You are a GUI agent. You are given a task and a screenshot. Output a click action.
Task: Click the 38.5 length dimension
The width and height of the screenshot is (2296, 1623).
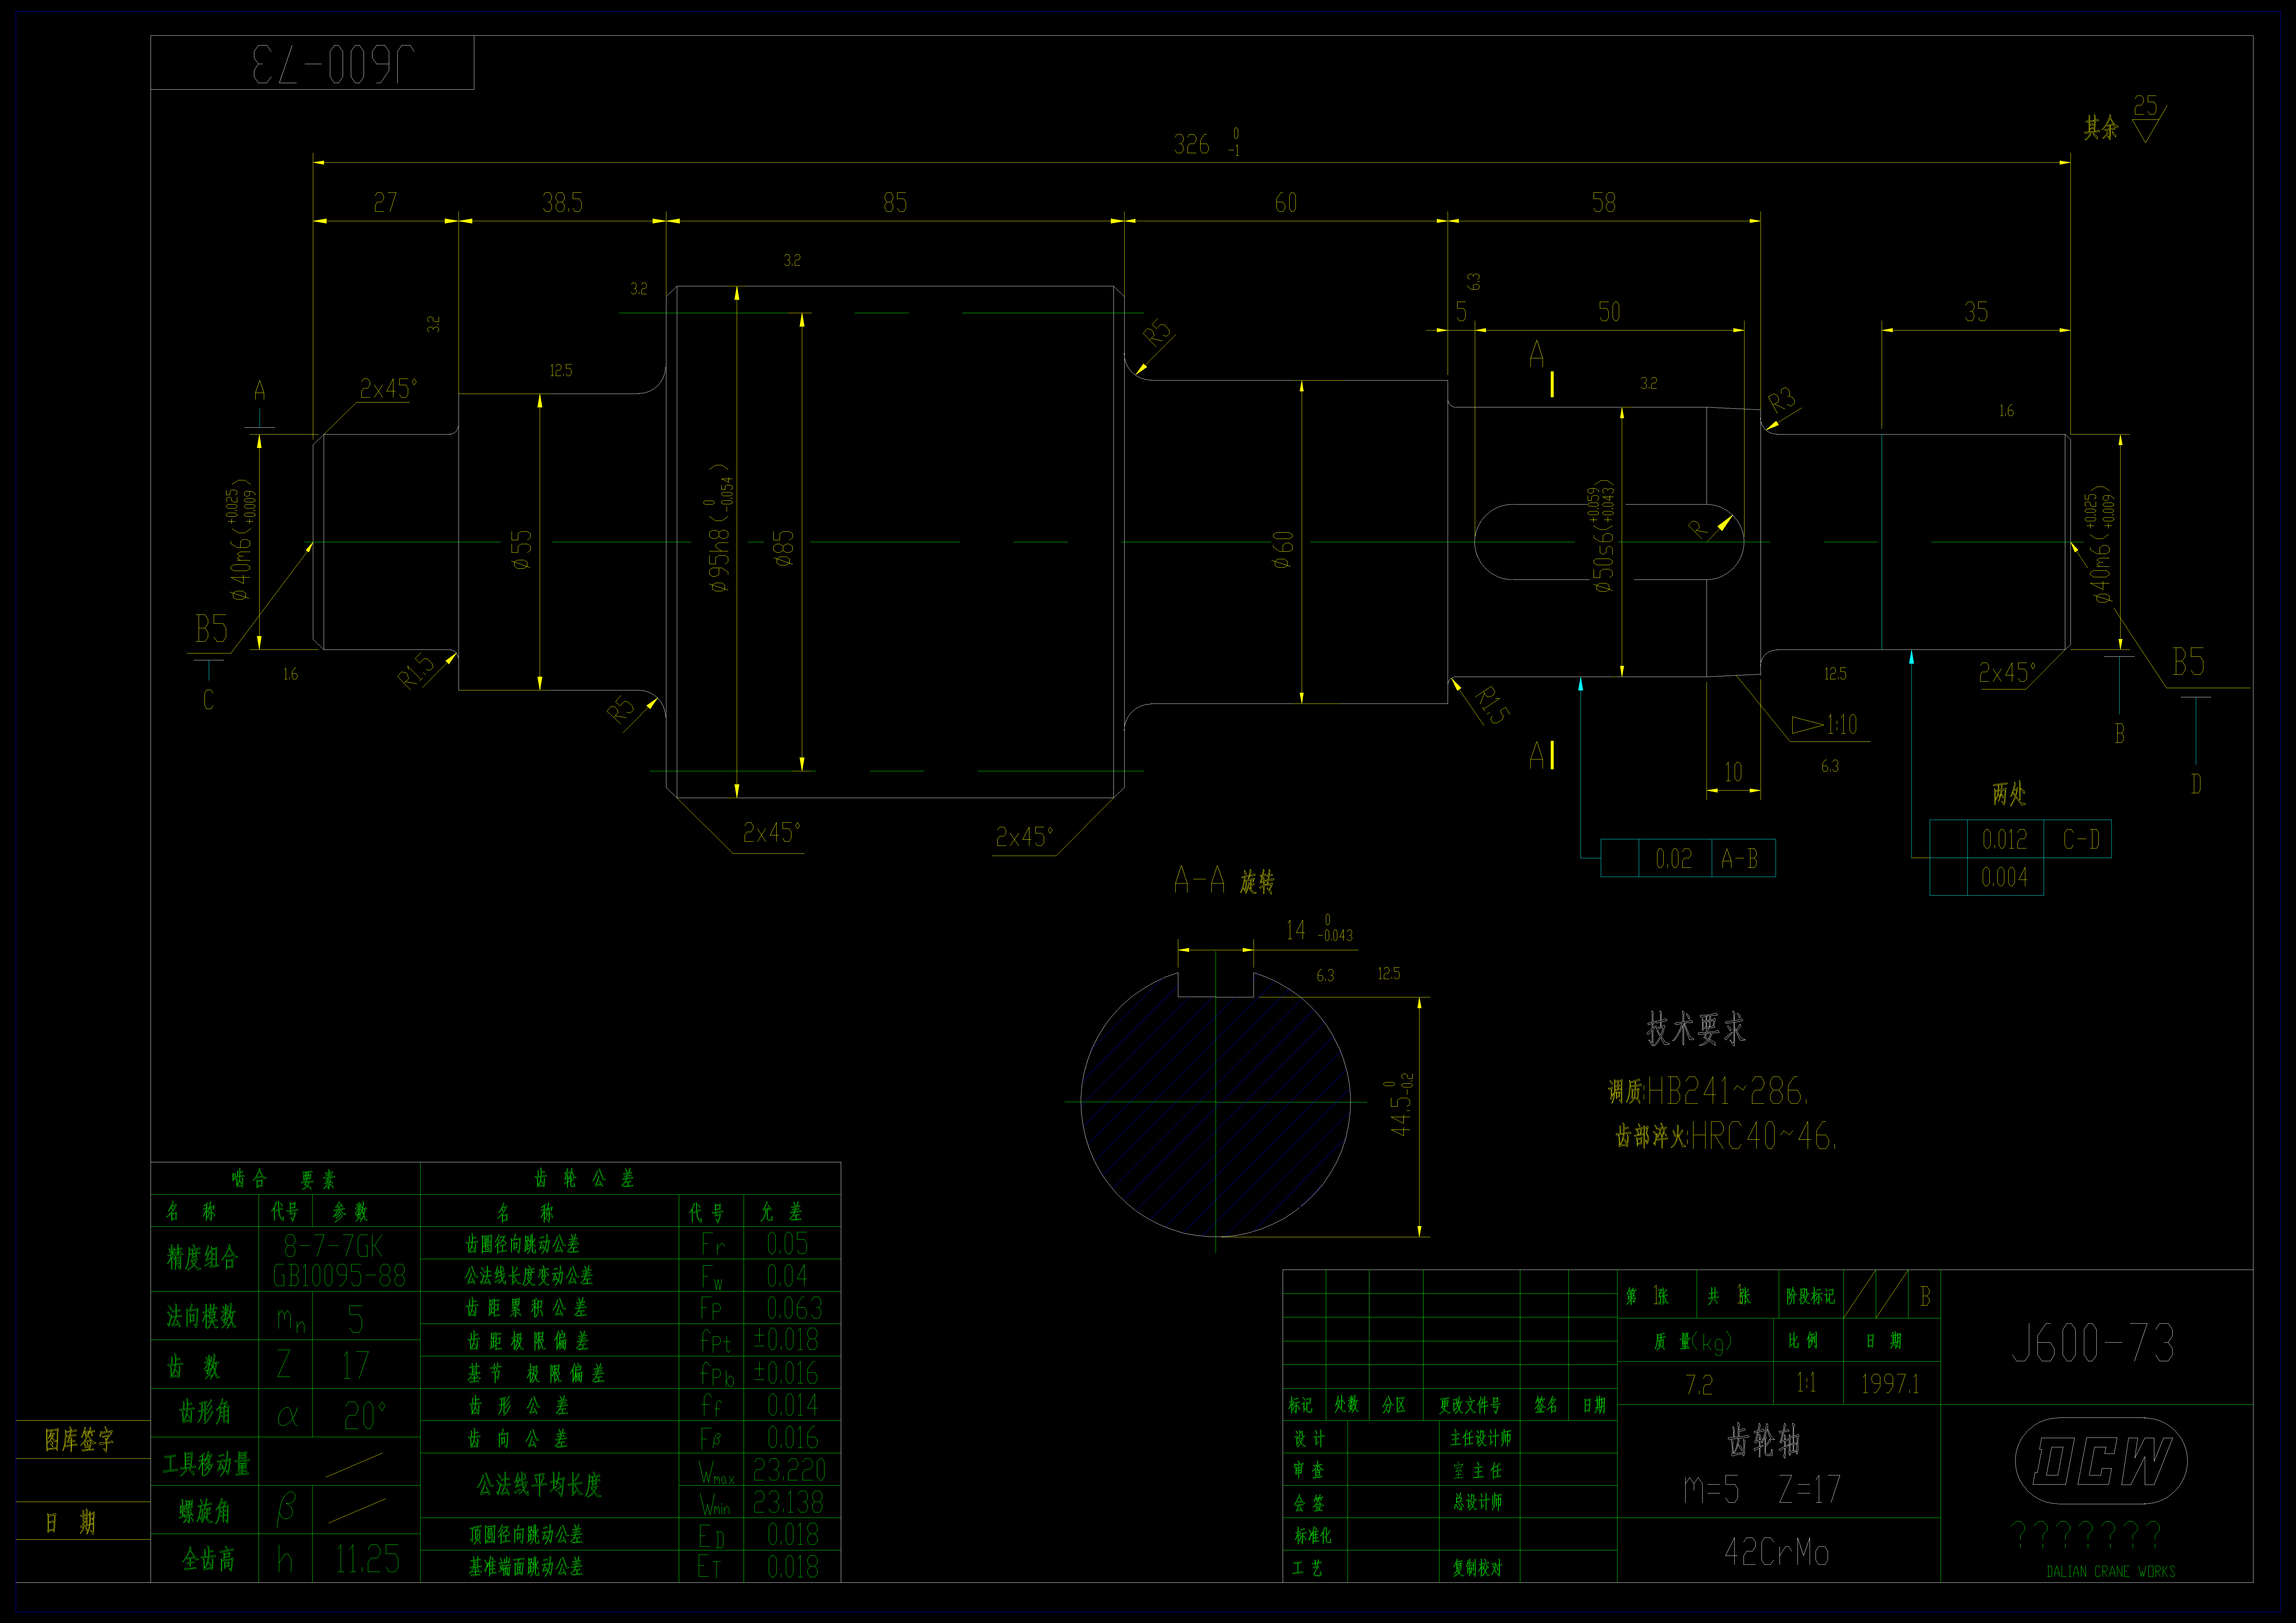point(562,203)
